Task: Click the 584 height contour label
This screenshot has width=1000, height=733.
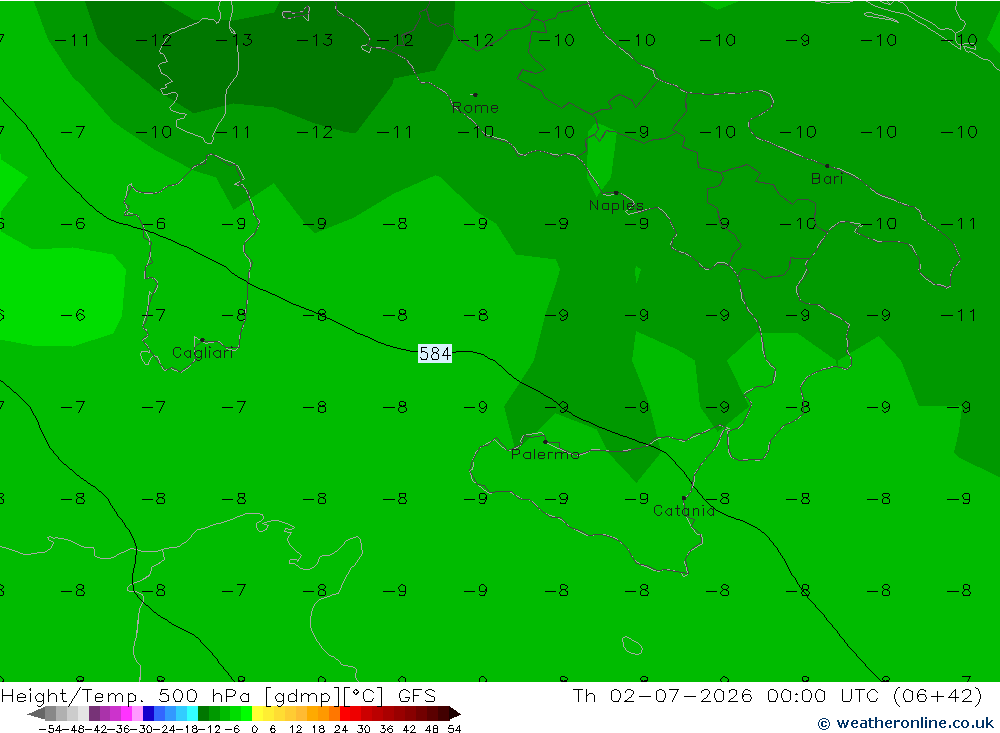Action: (435, 353)
